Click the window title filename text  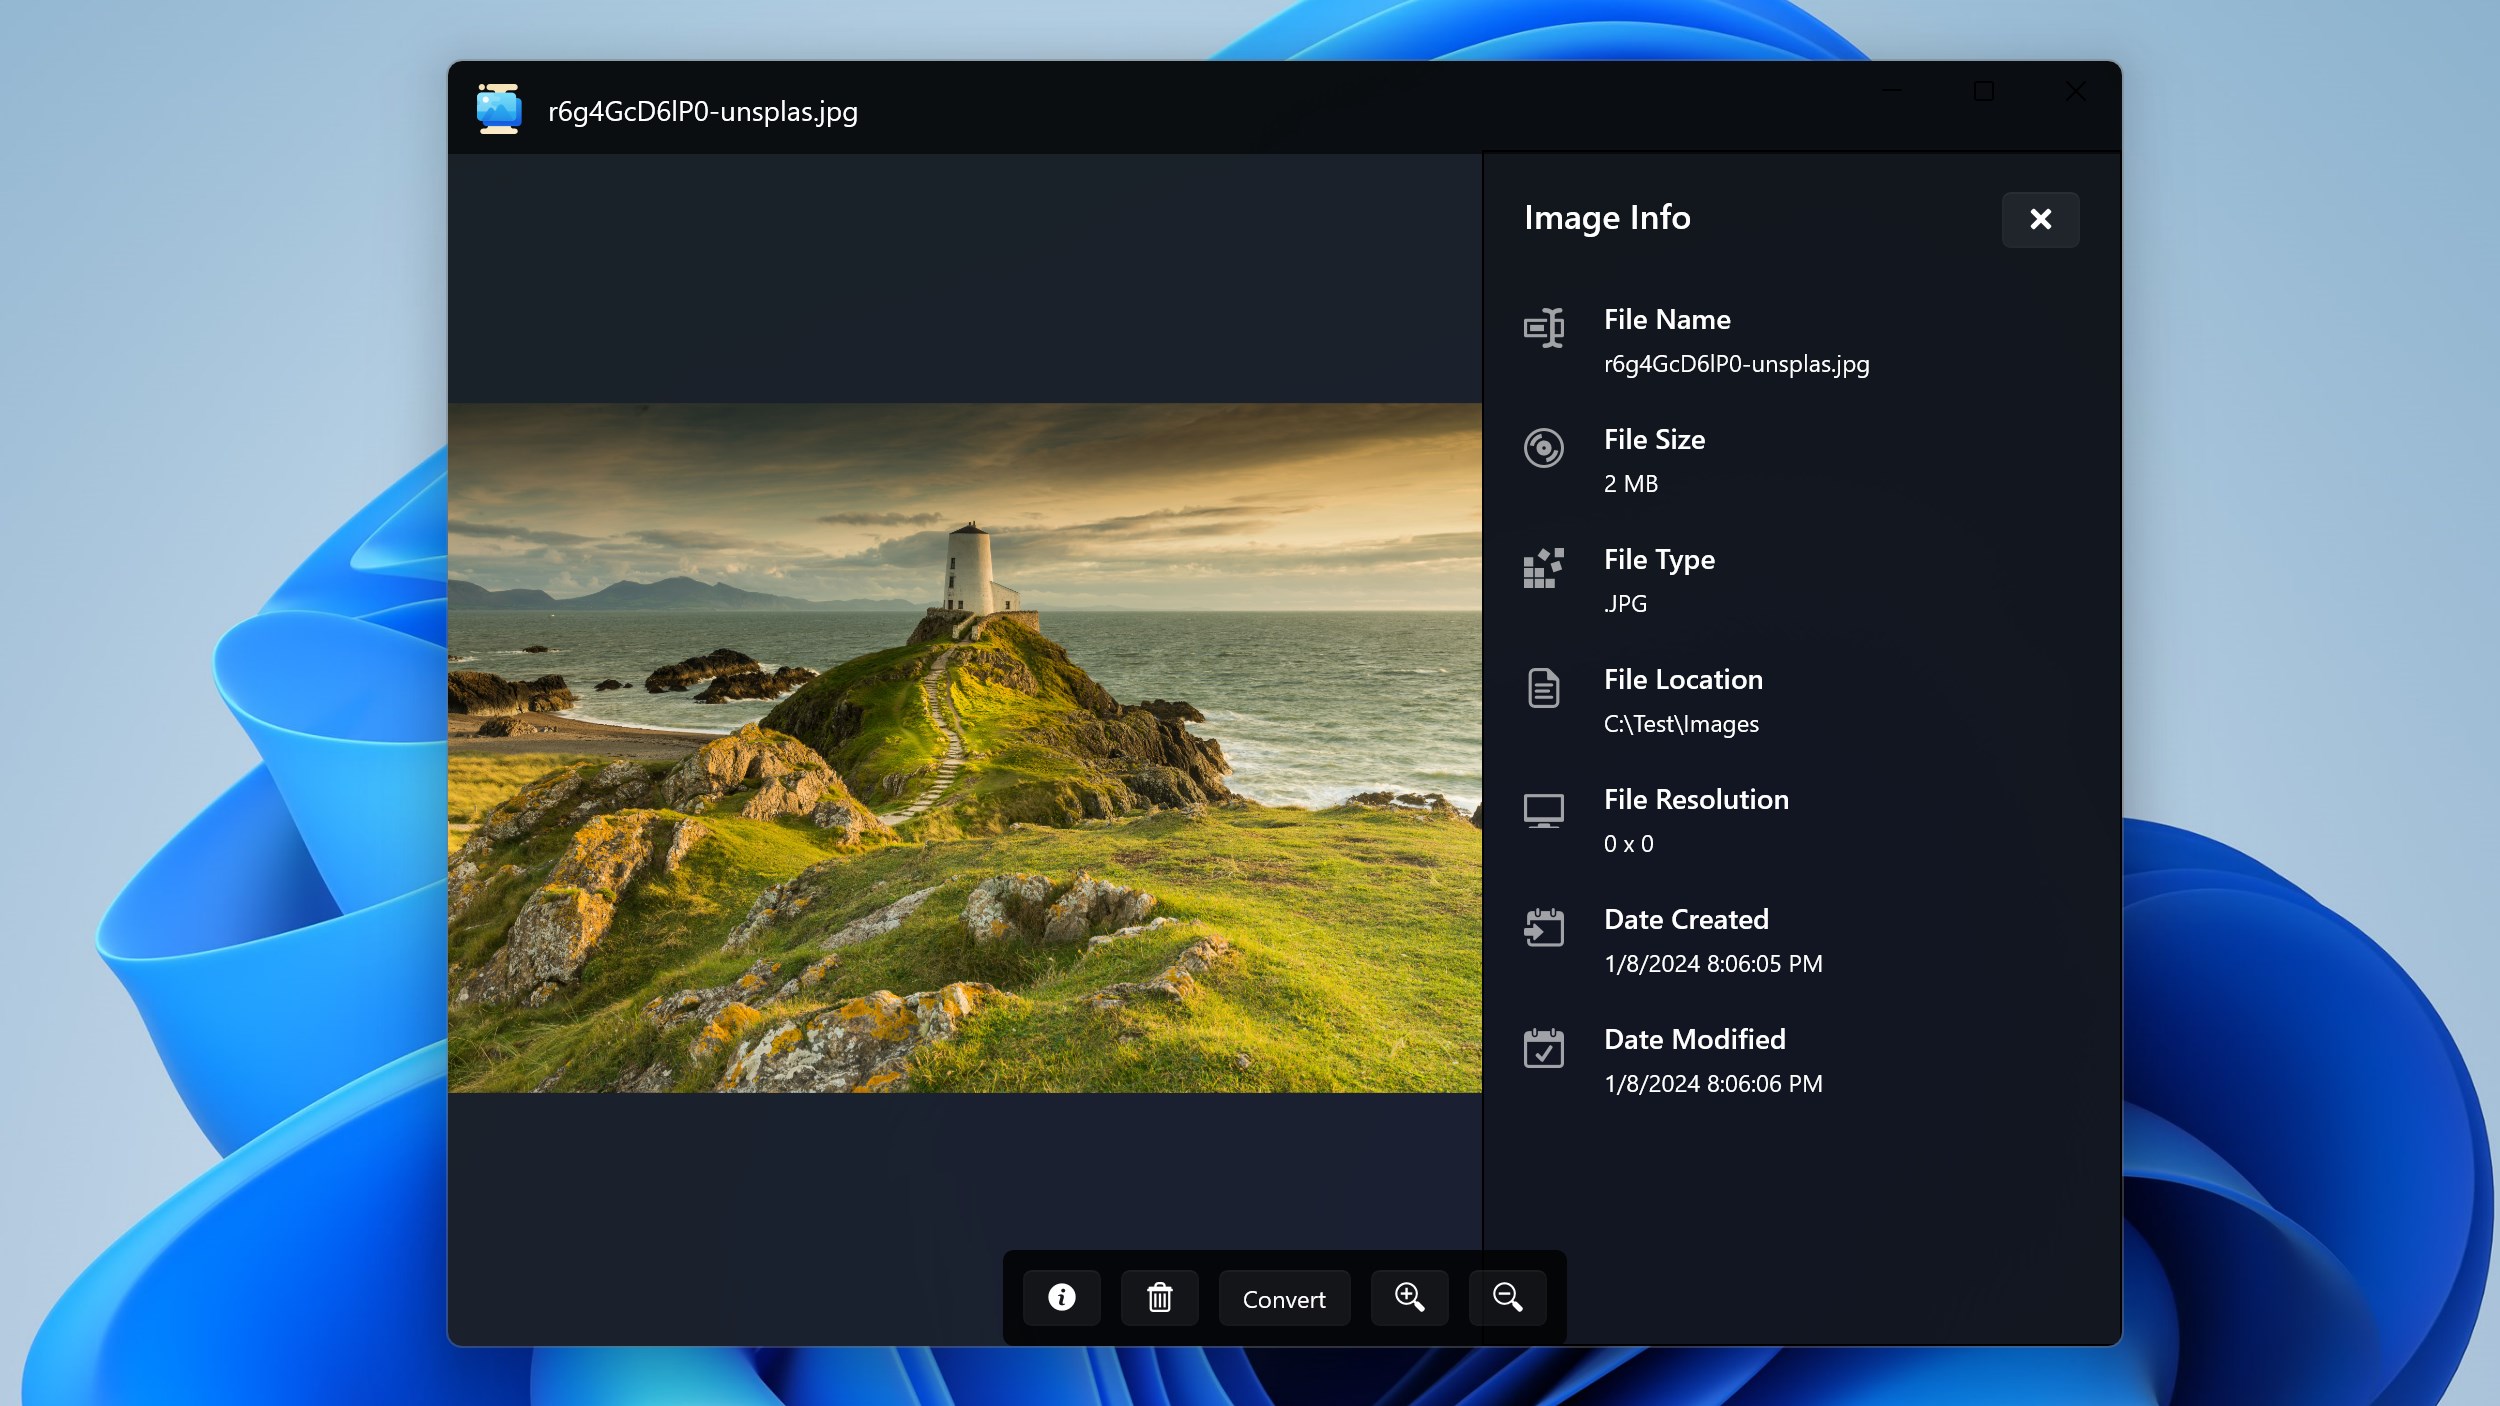pos(702,112)
